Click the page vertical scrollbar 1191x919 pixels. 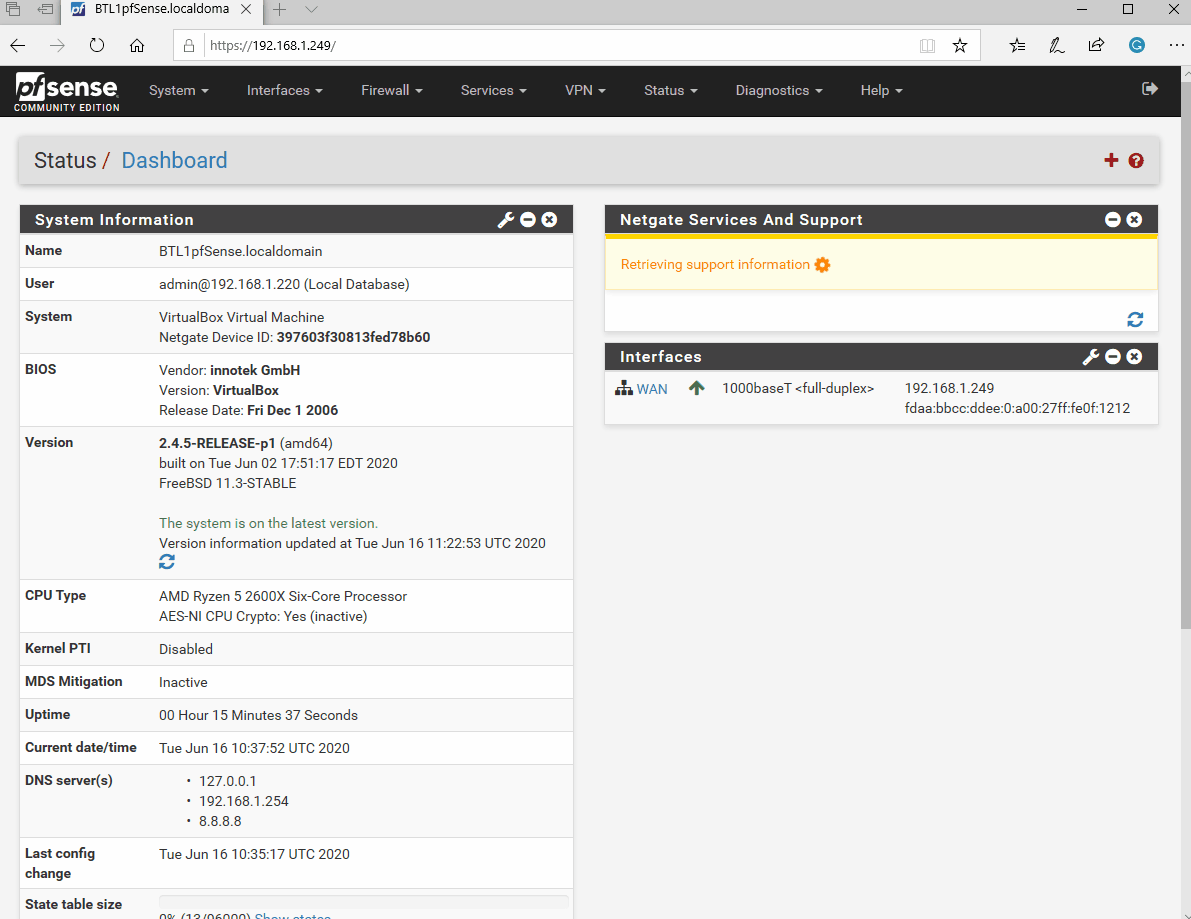click(1186, 353)
